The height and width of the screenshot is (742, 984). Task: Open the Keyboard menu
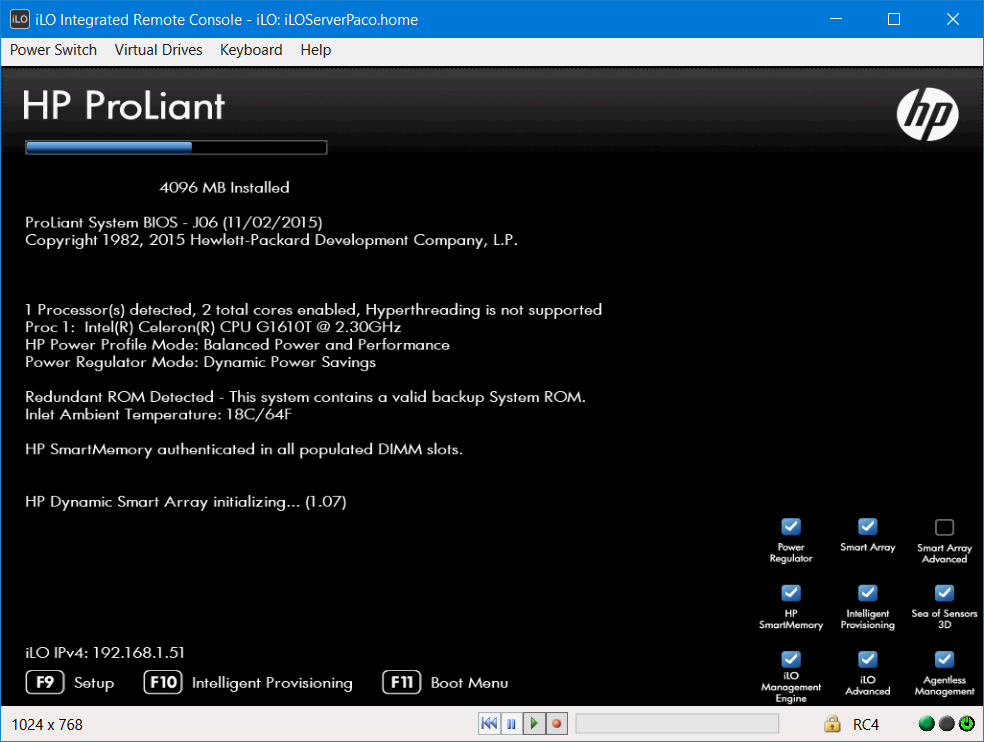251,50
